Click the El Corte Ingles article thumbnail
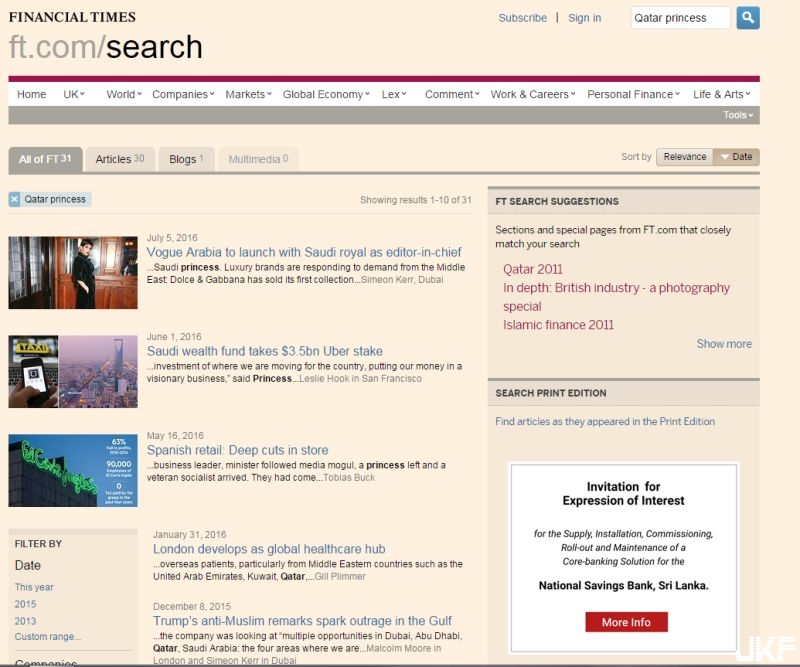The height and width of the screenshot is (667, 800). 73,471
